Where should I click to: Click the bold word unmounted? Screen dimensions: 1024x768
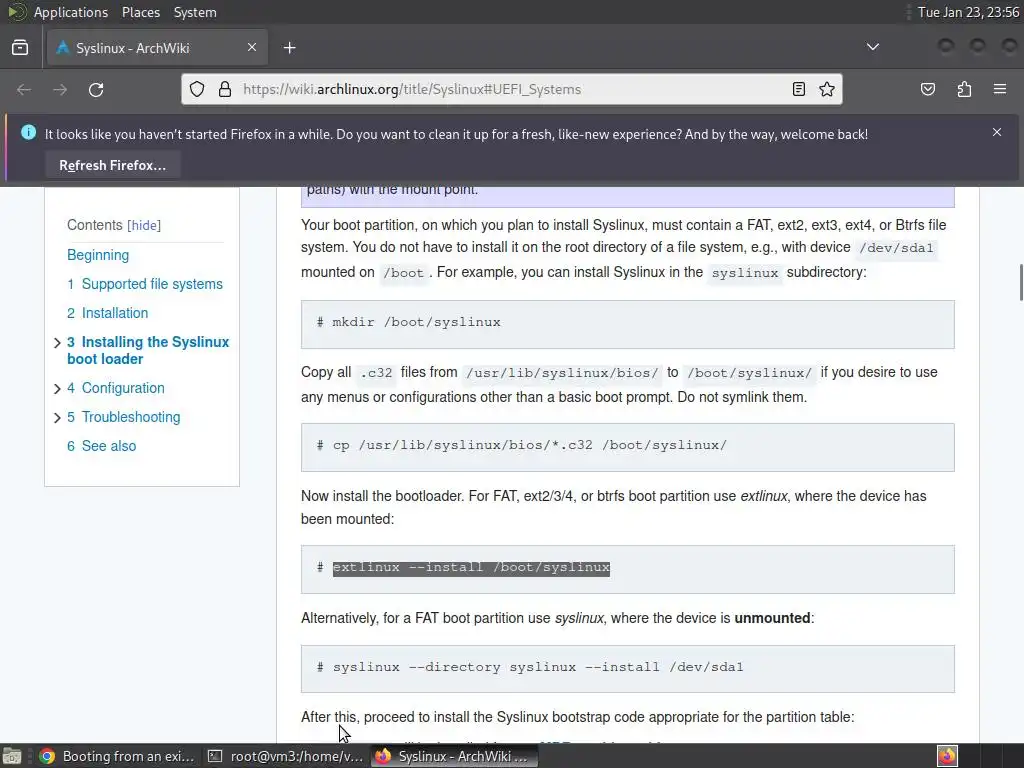point(772,618)
